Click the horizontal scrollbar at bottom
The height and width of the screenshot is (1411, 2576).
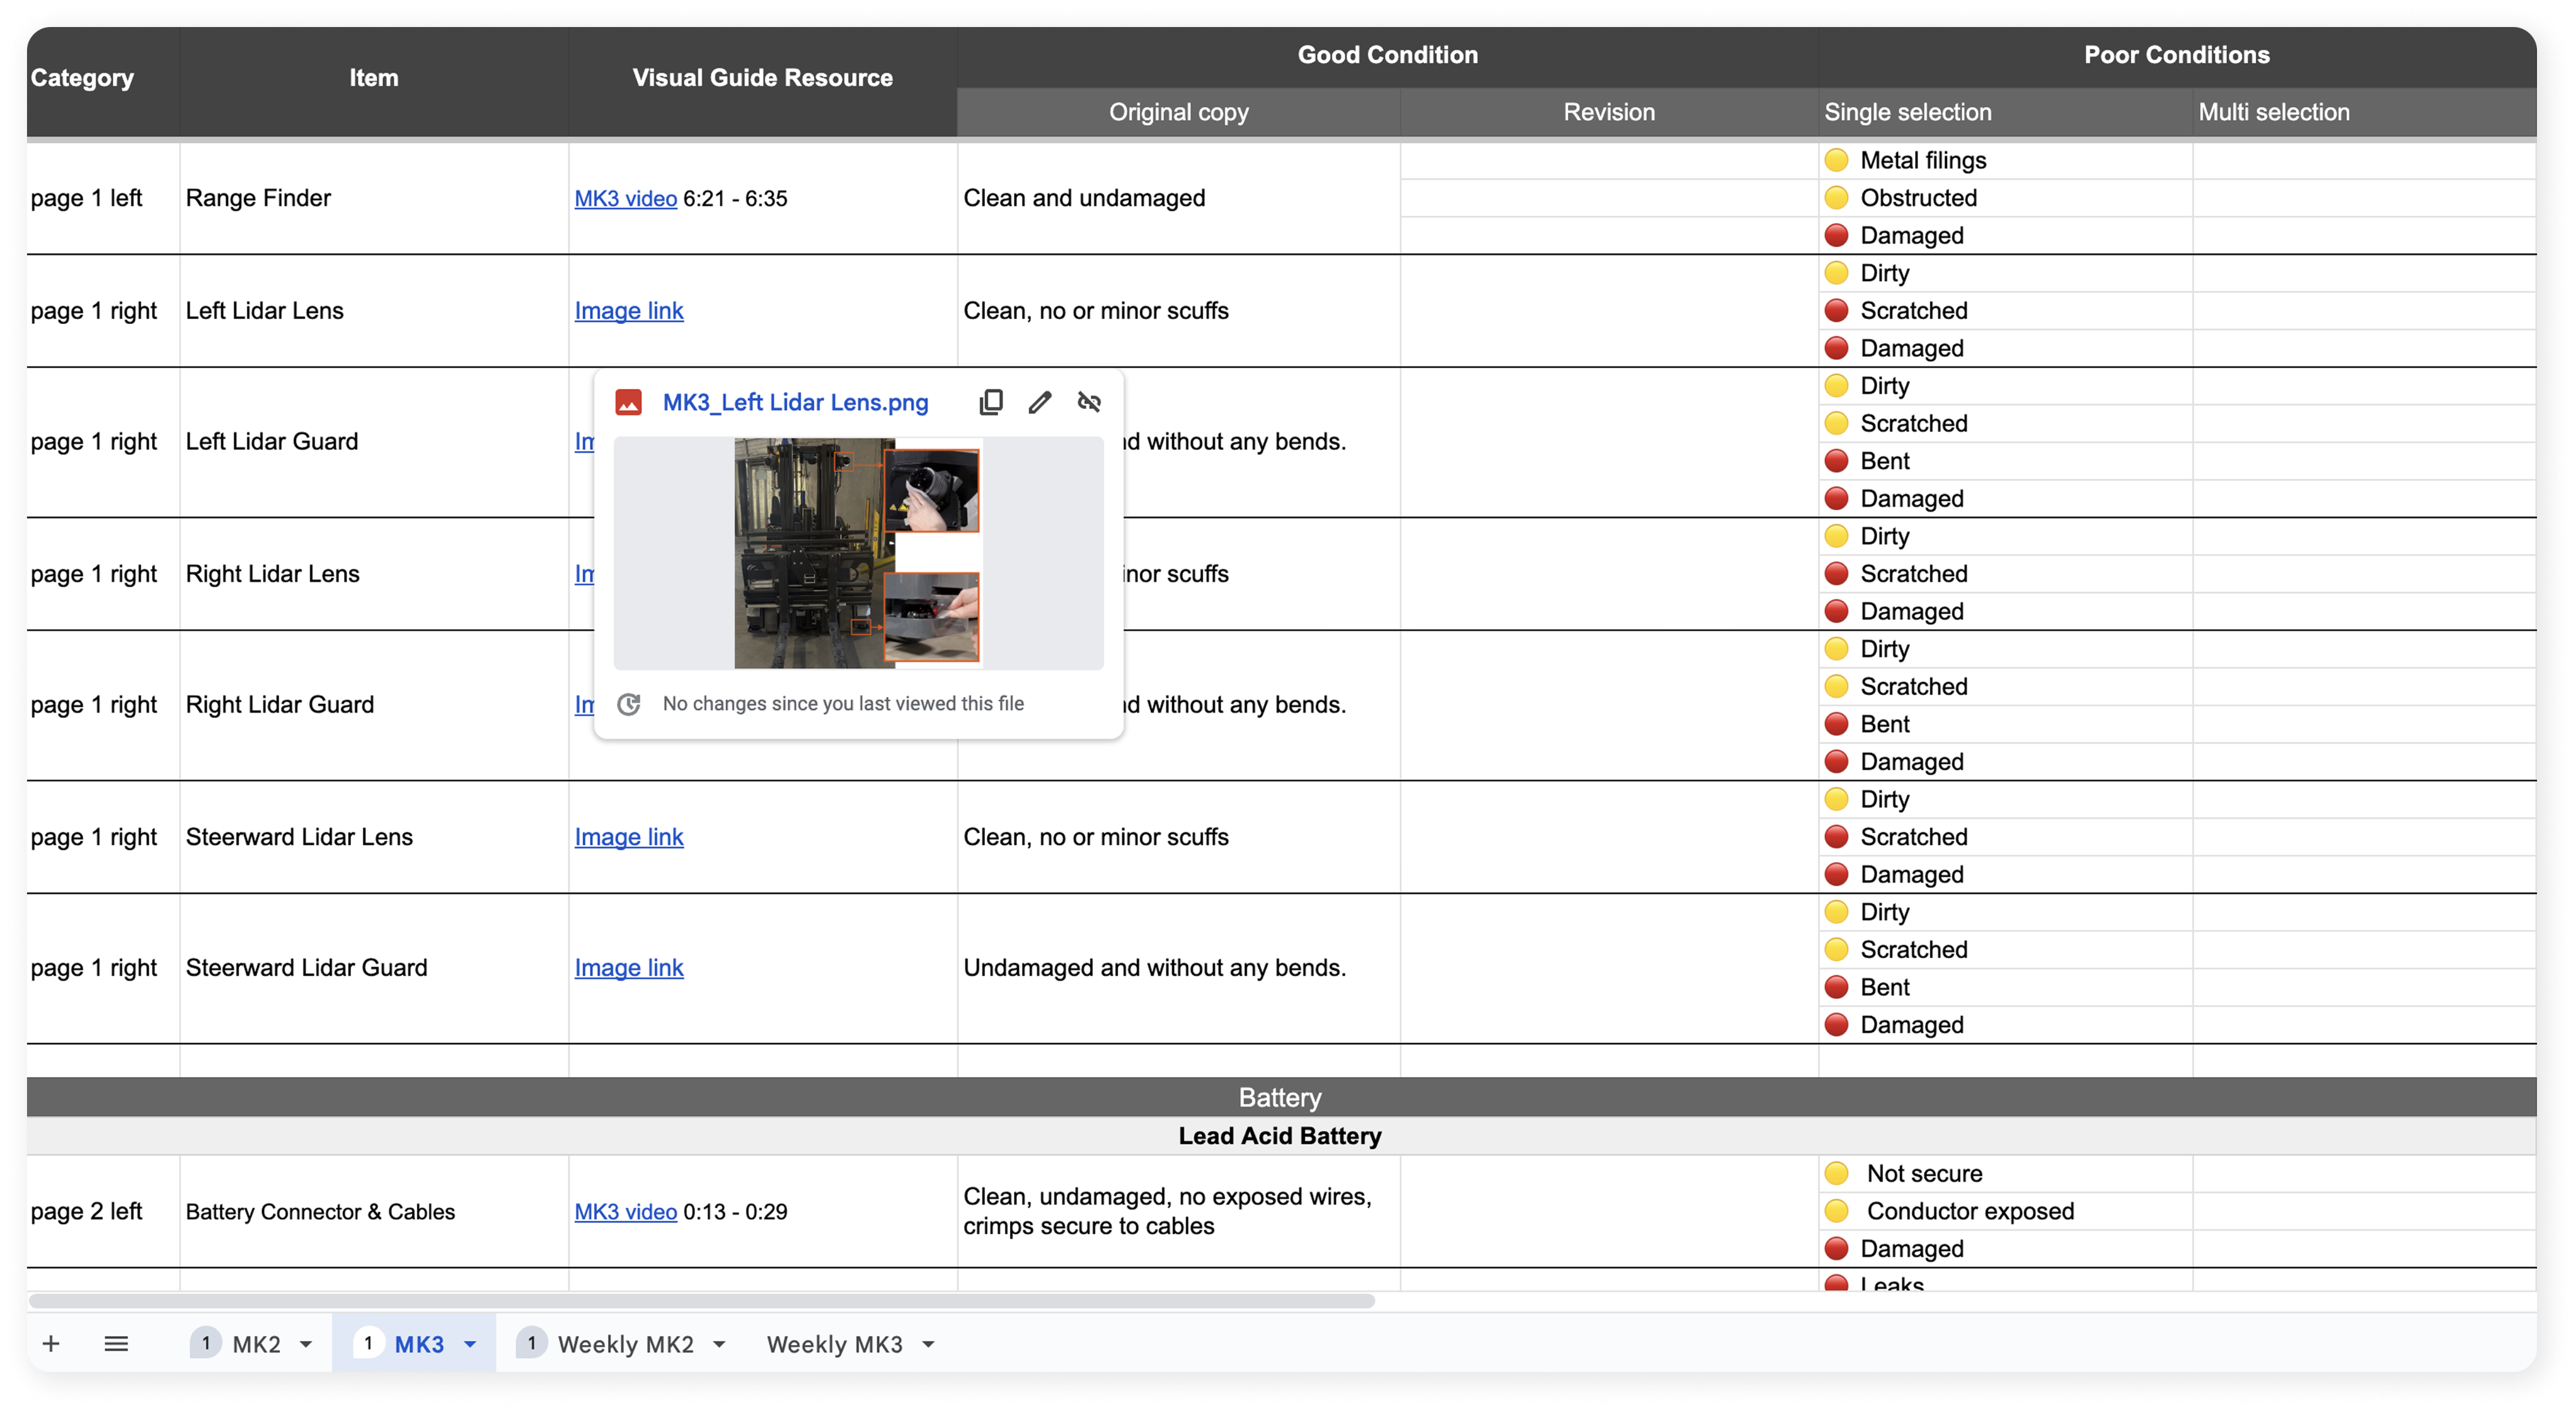pos(700,1300)
